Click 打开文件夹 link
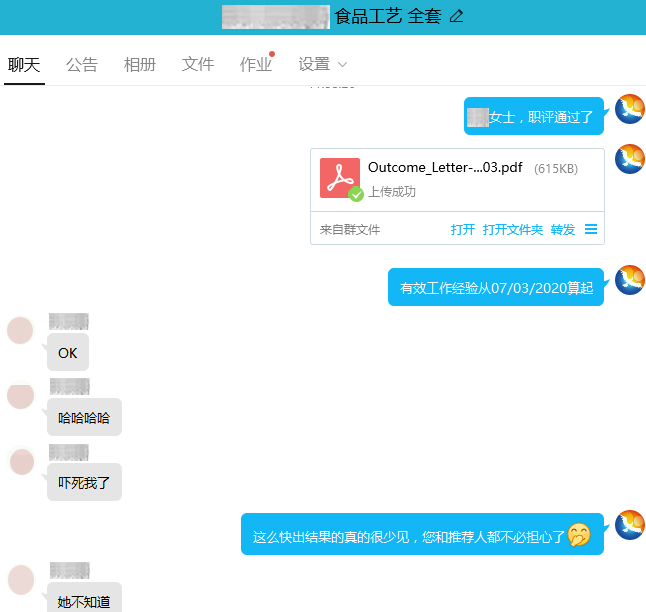The height and width of the screenshot is (612, 646). click(x=513, y=230)
